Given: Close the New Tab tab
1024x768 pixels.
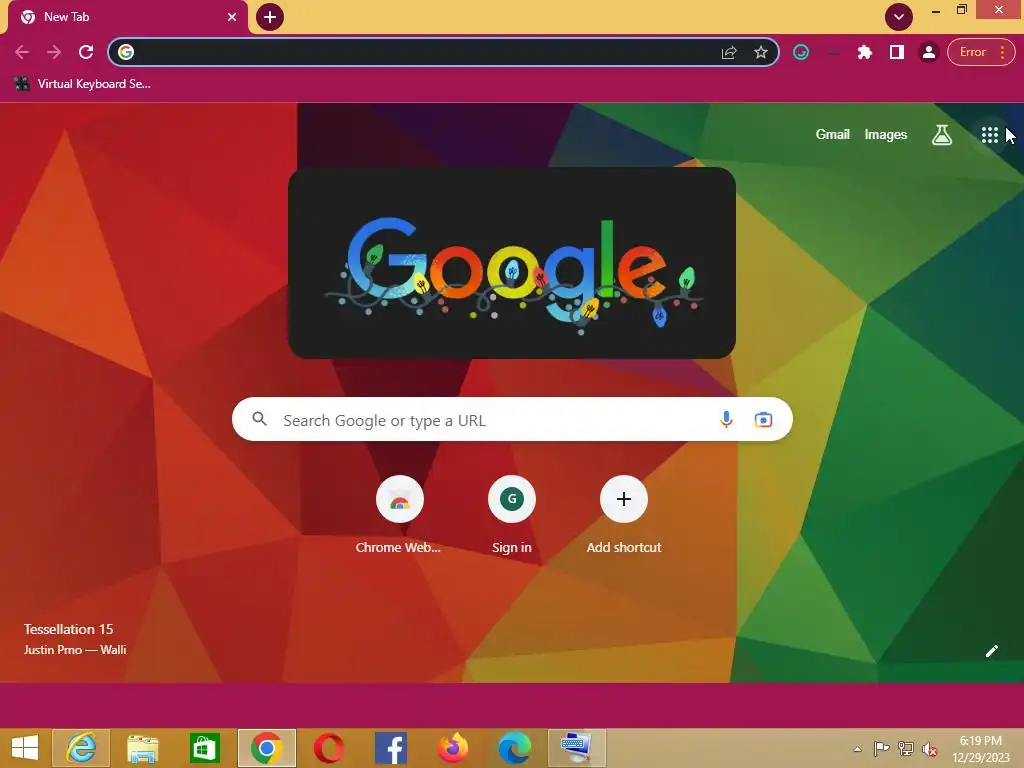Looking at the screenshot, I should click(232, 17).
